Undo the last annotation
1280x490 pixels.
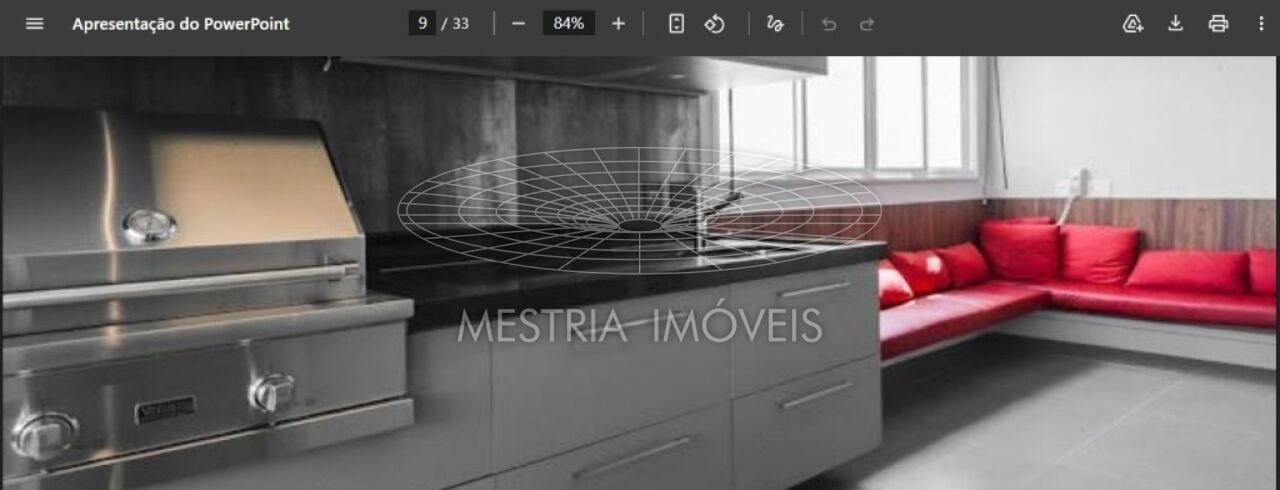pyautogui.click(x=828, y=23)
